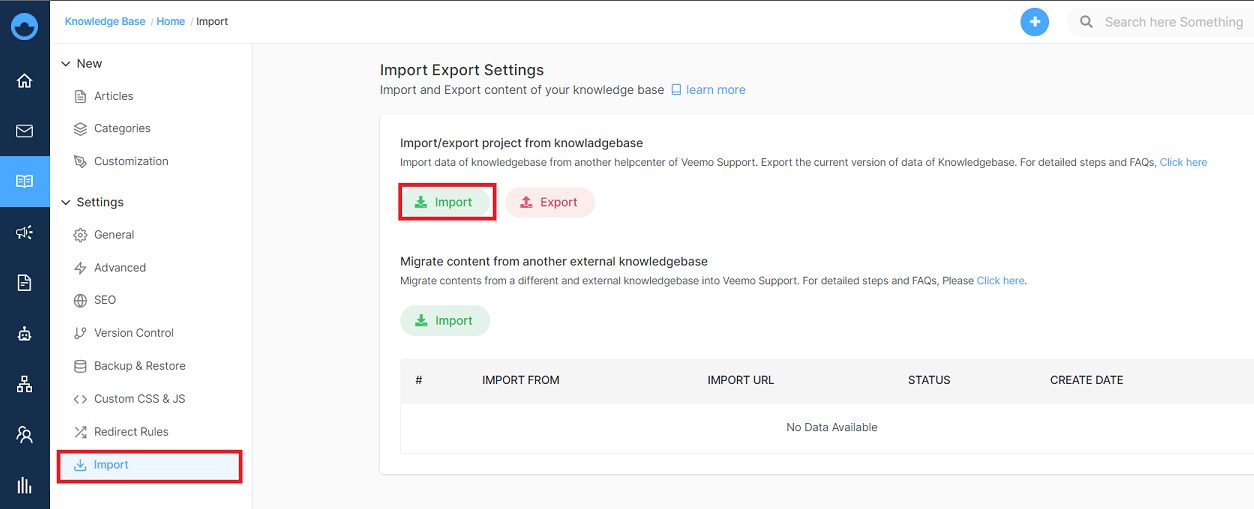
Task: Select the knowledge base book icon
Action: click(24, 181)
